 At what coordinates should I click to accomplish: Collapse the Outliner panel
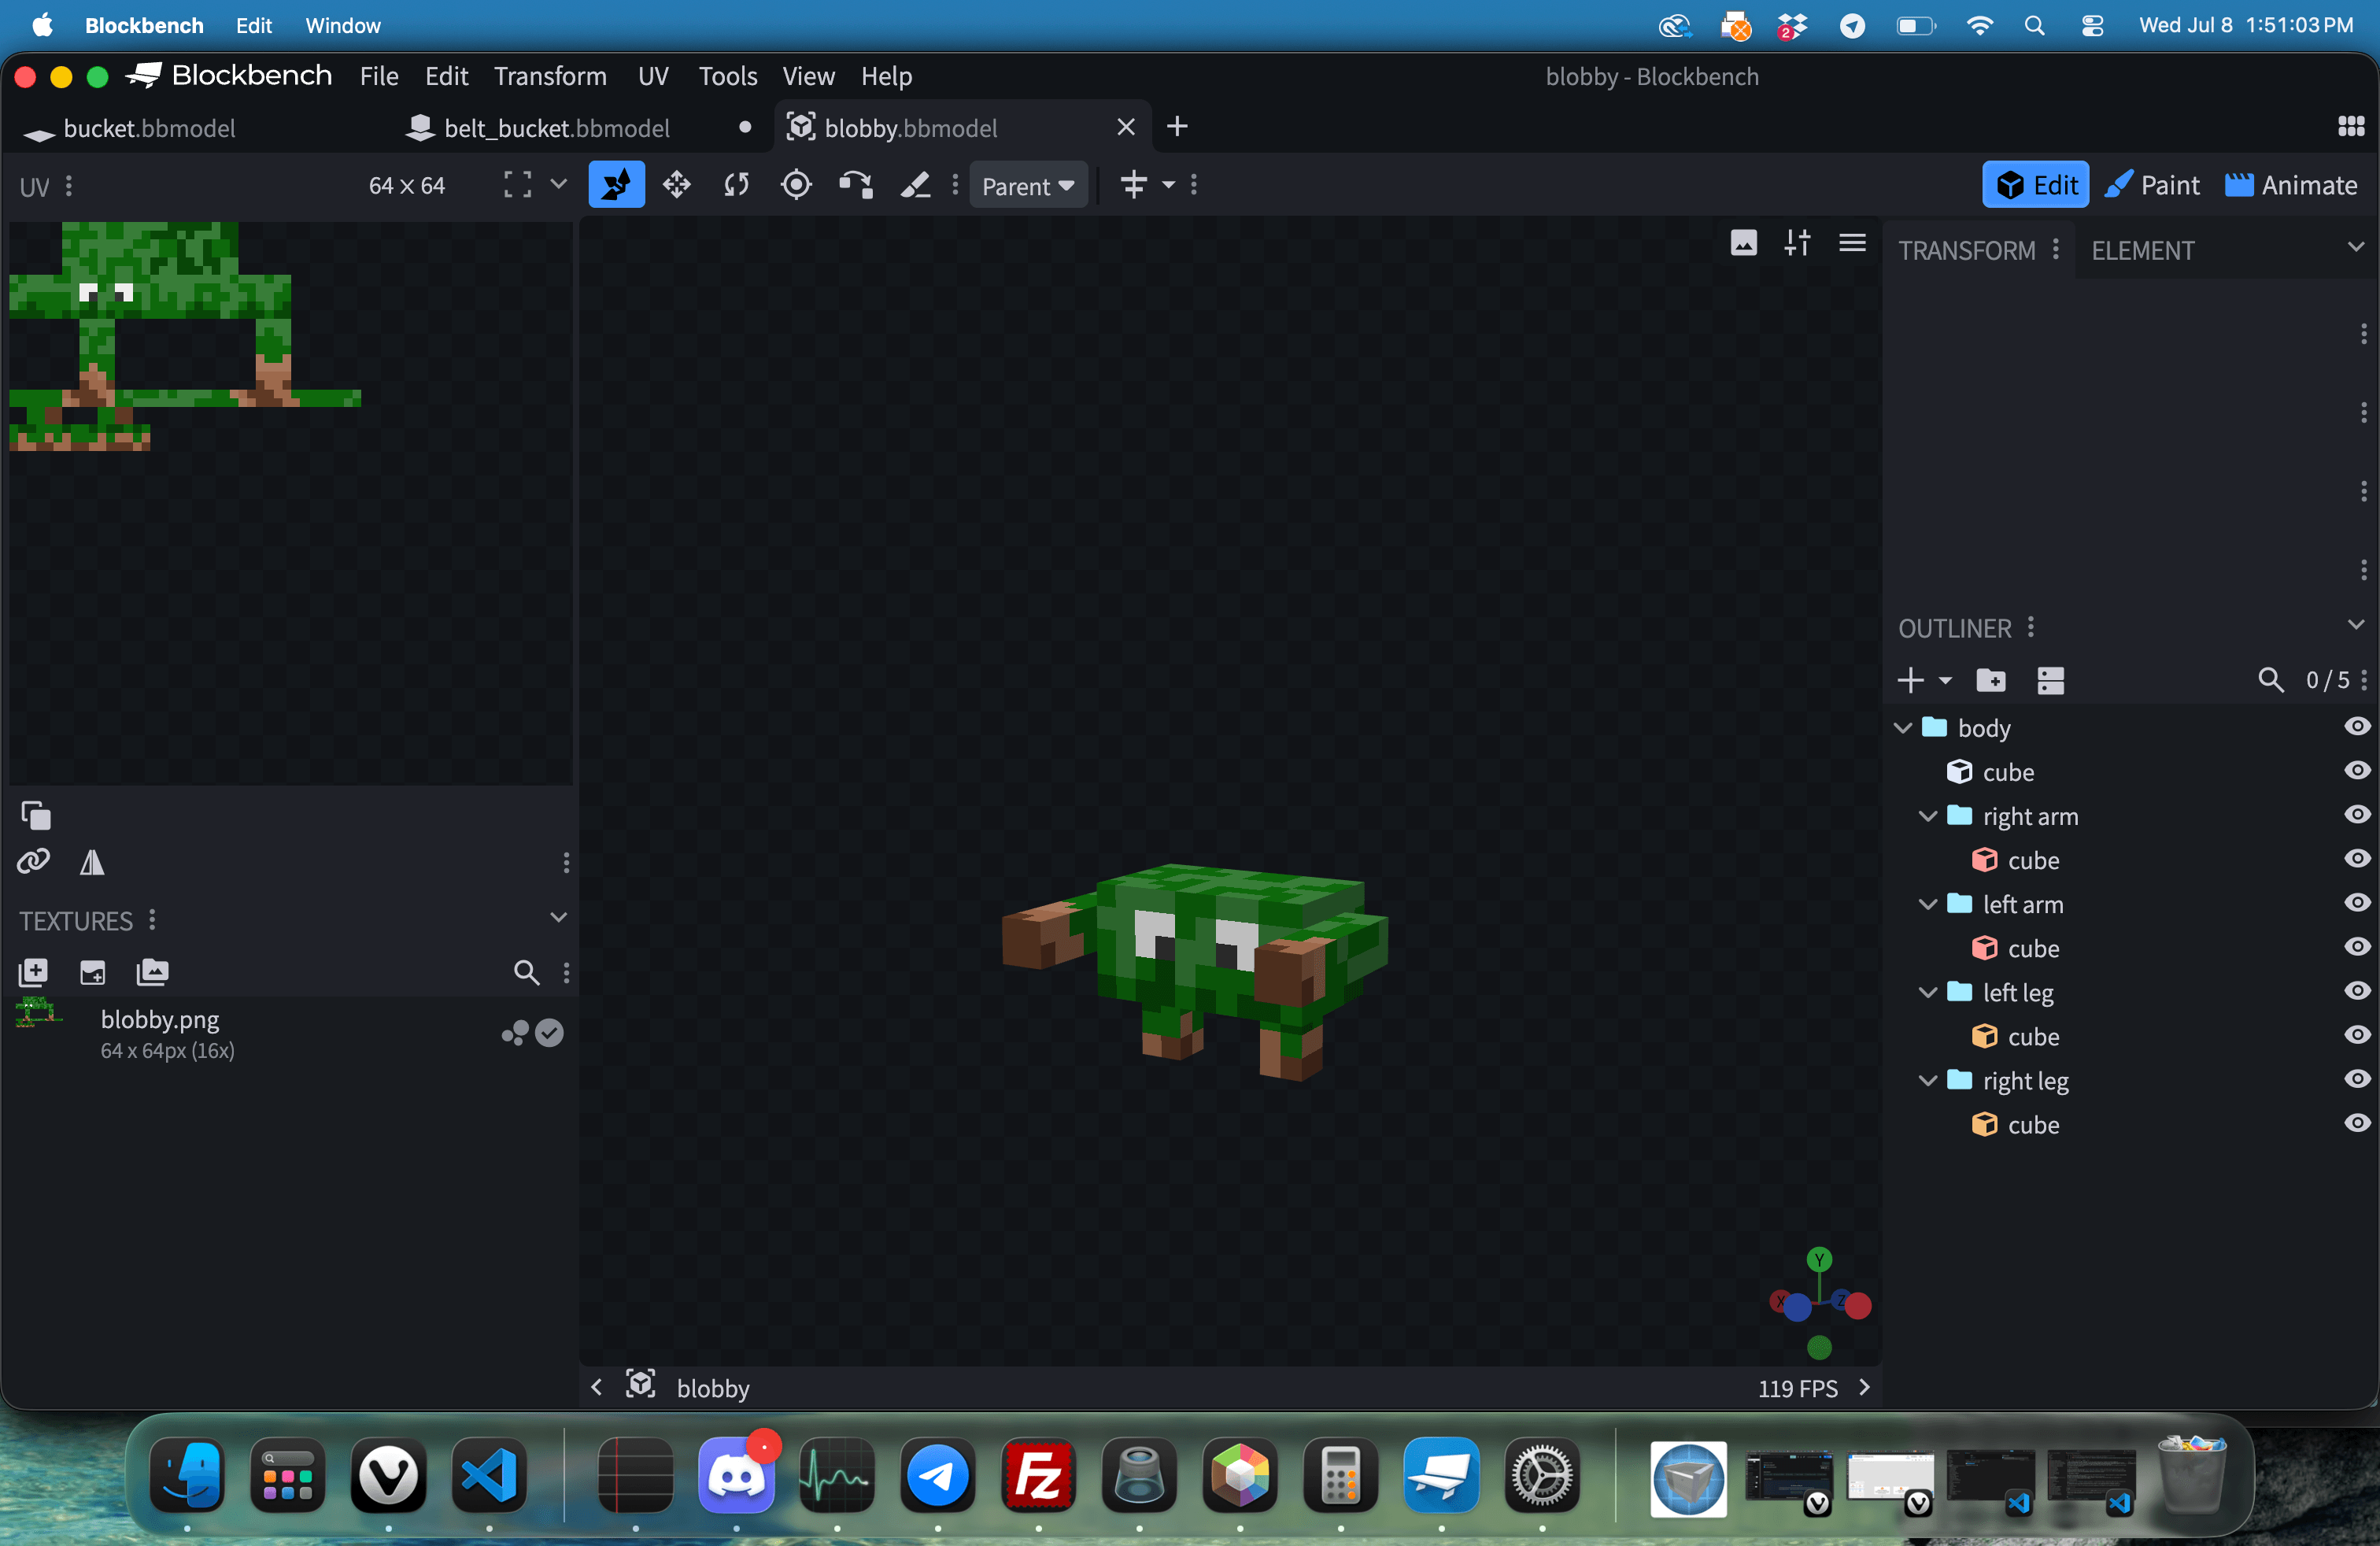pyautogui.click(x=2355, y=625)
